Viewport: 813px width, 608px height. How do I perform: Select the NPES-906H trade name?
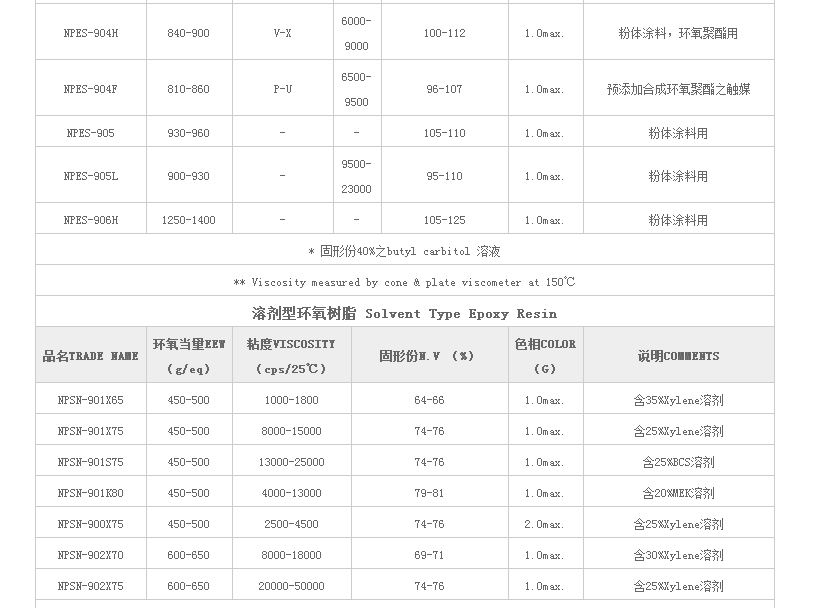click(91, 220)
